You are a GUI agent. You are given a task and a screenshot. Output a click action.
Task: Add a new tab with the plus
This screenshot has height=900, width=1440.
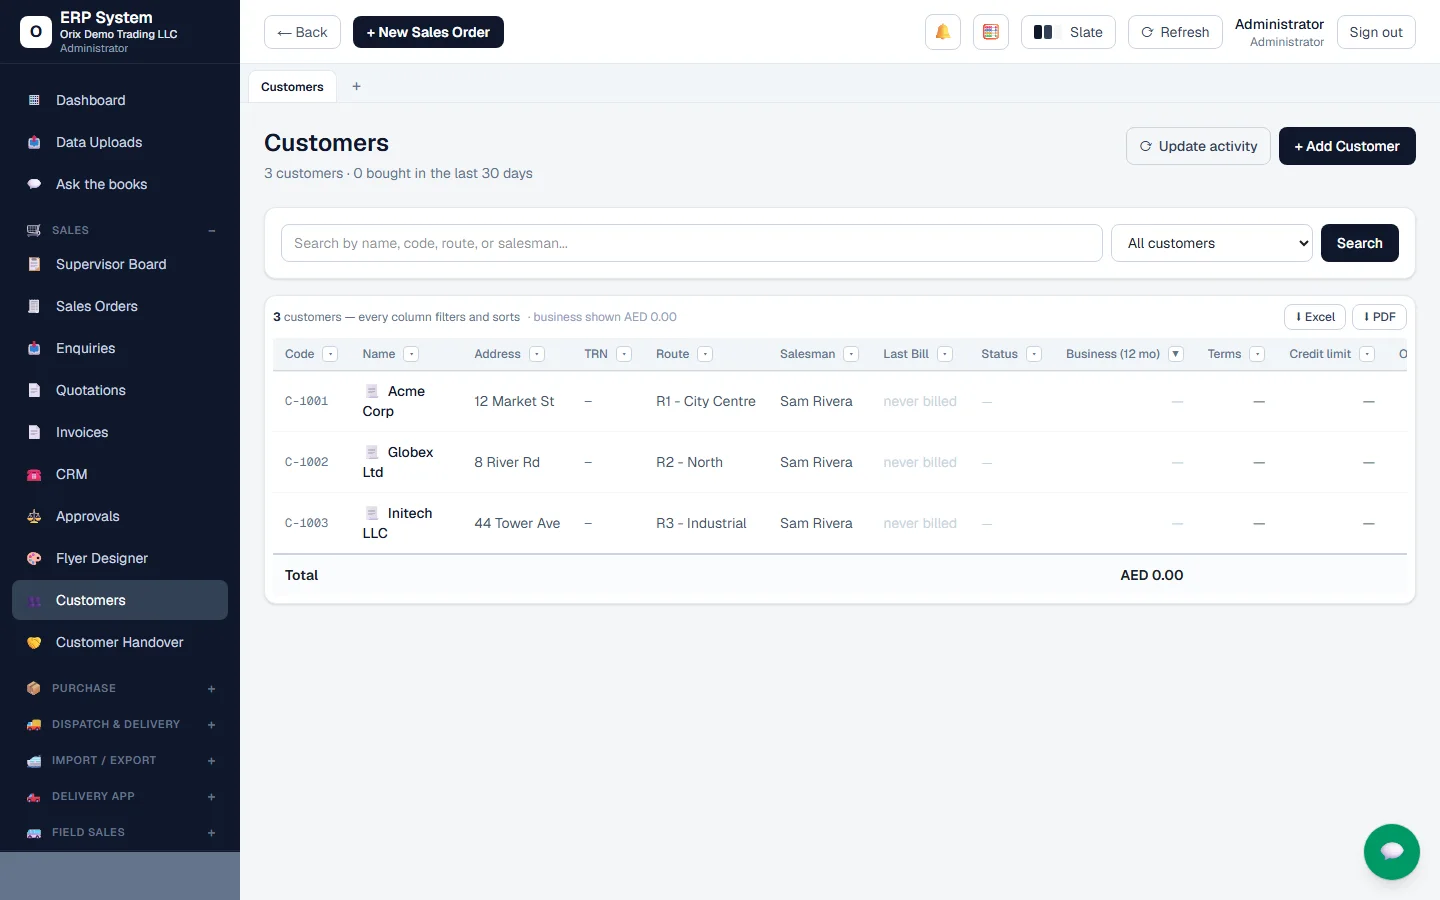(x=356, y=87)
